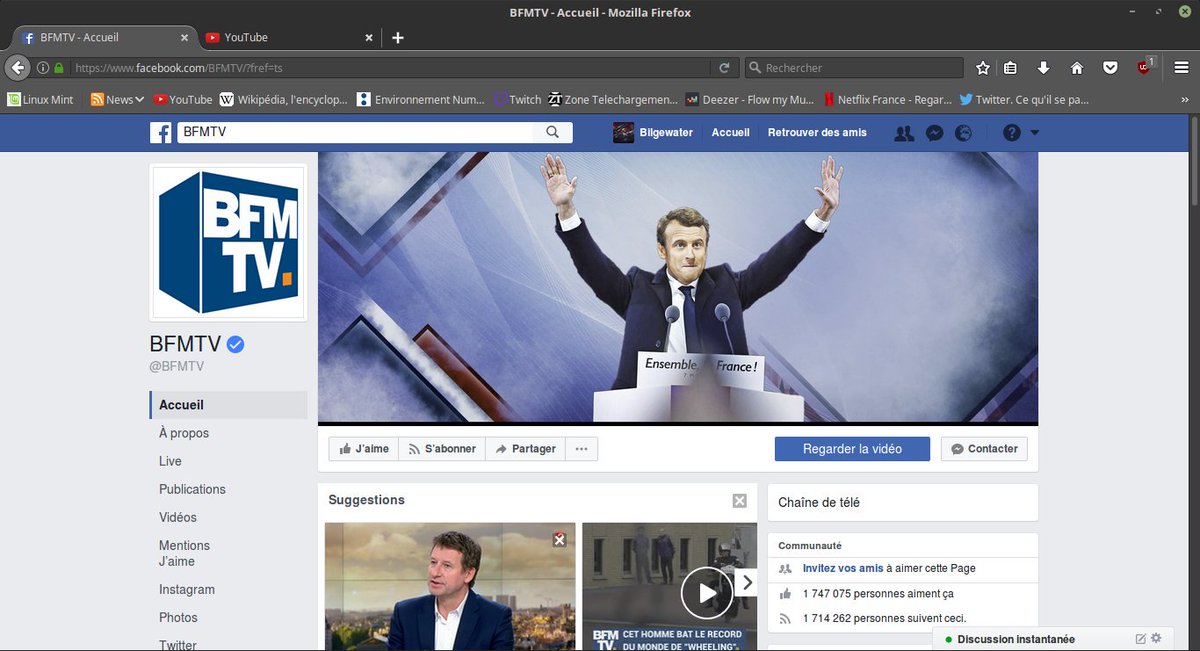
Task: Select the BFMTV - Accueil tab
Action: (x=105, y=37)
